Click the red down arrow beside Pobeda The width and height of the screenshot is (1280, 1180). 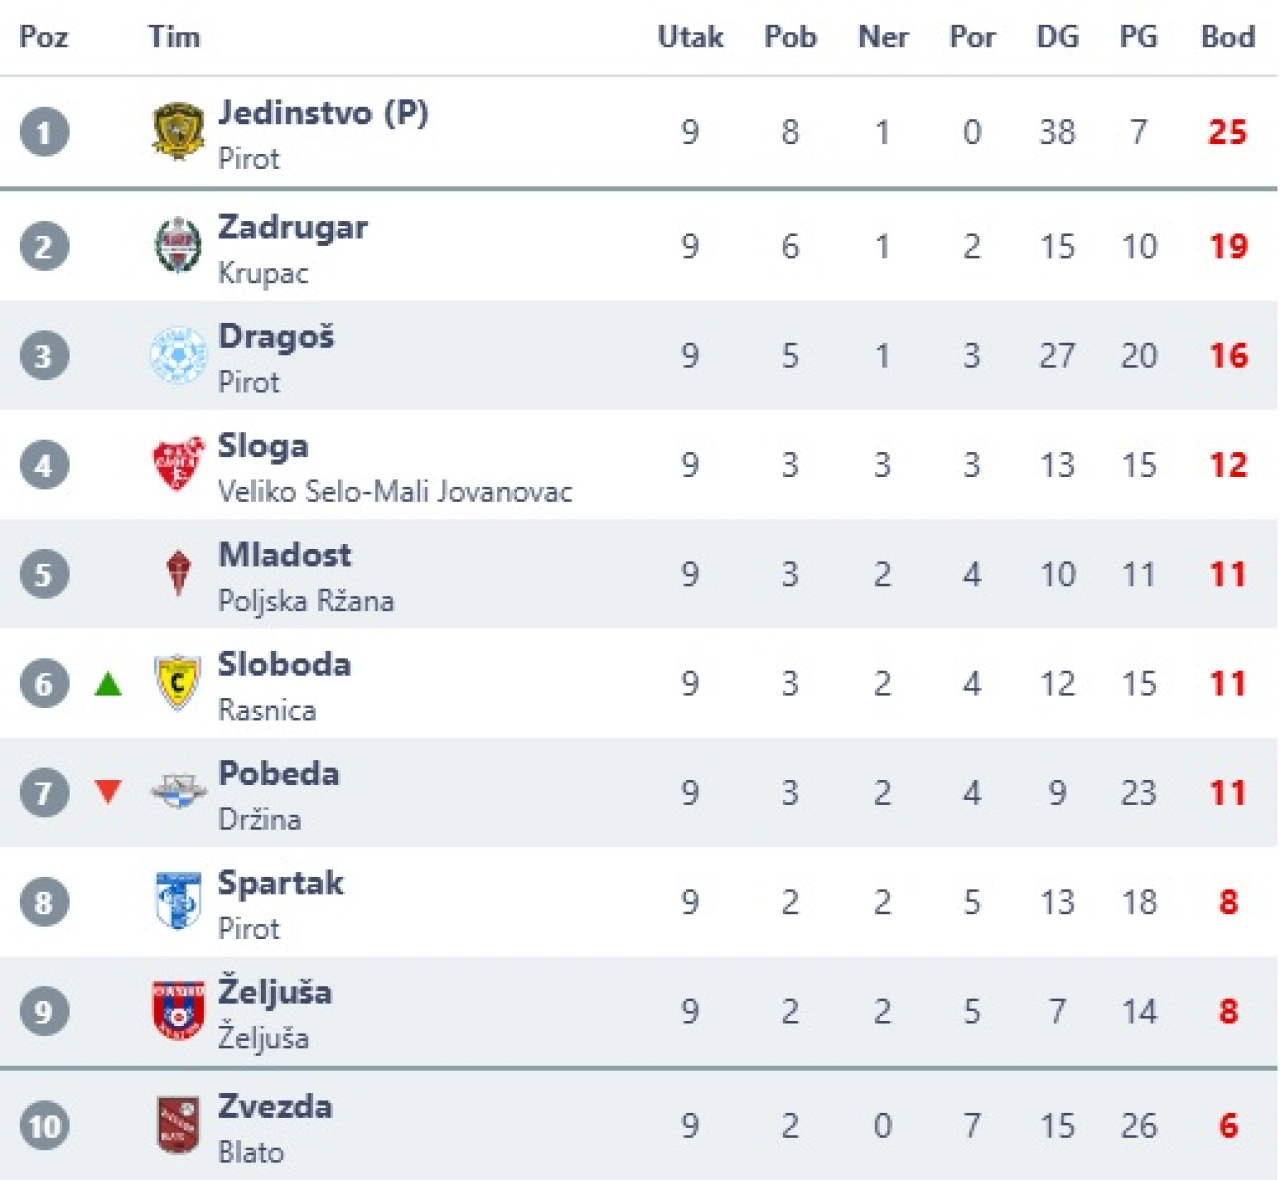[108, 792]
